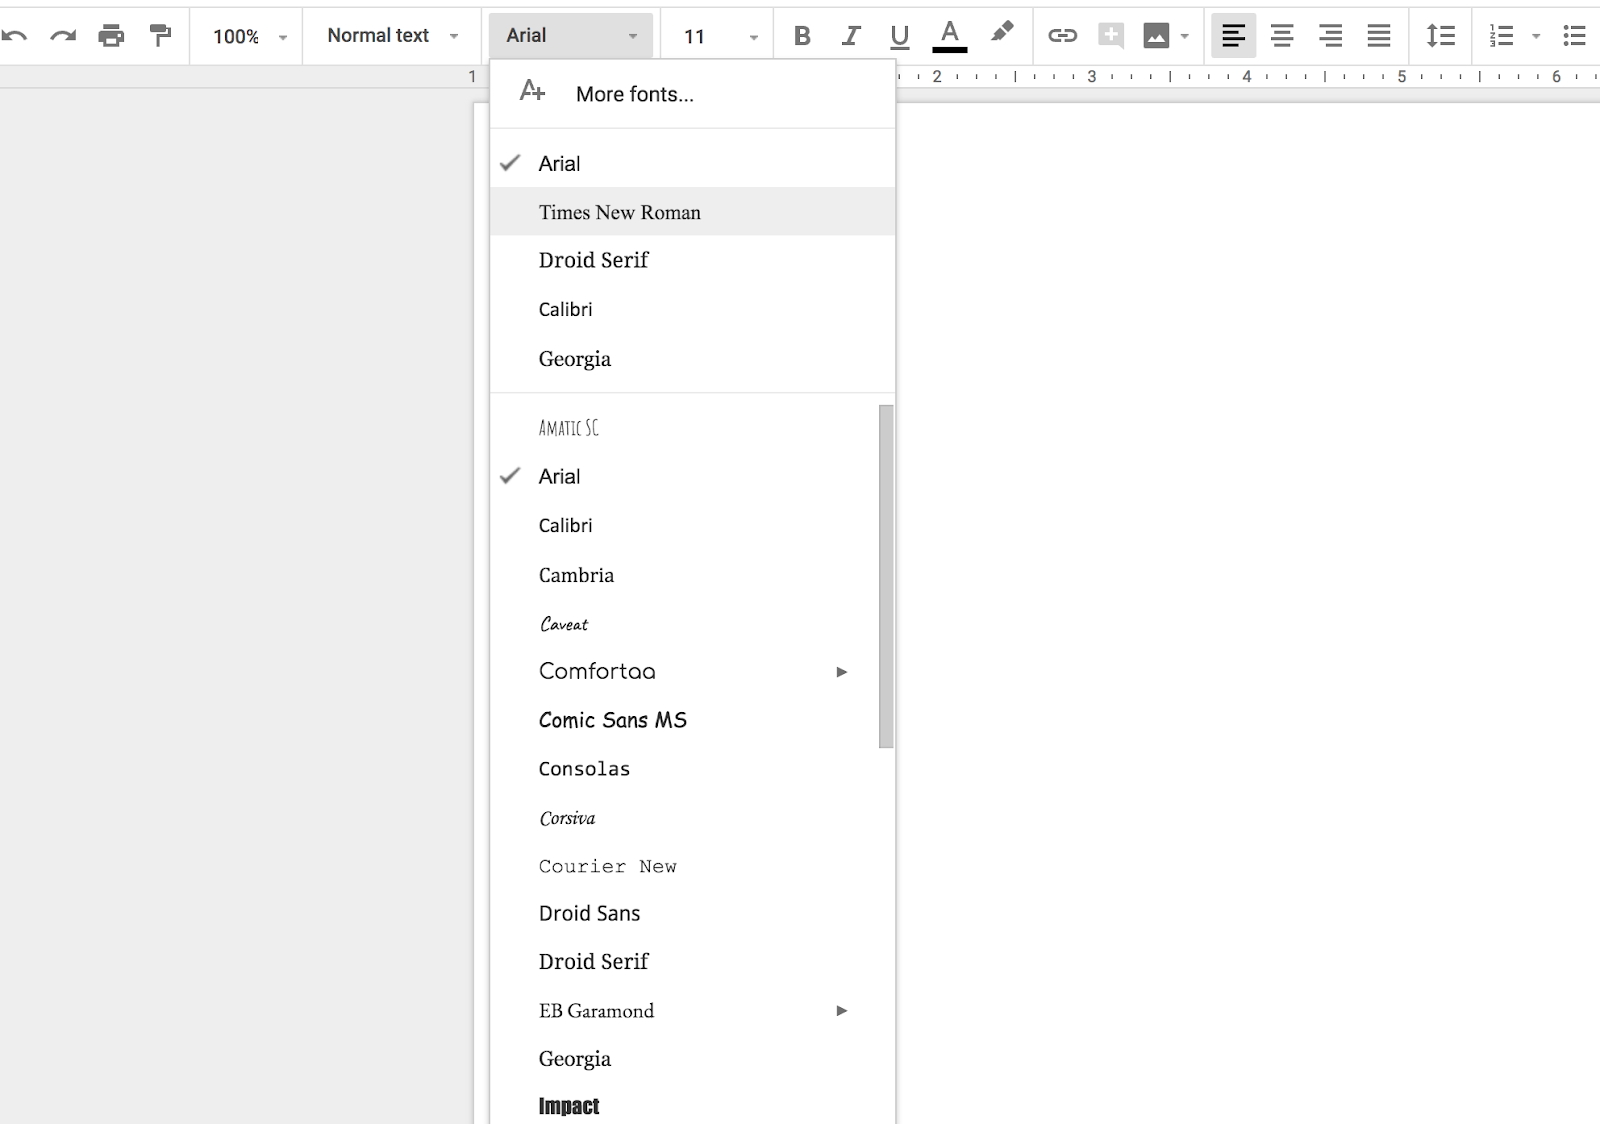Click the text color A button
The width and height of the screenshot is (1600, 1124).
949,36
